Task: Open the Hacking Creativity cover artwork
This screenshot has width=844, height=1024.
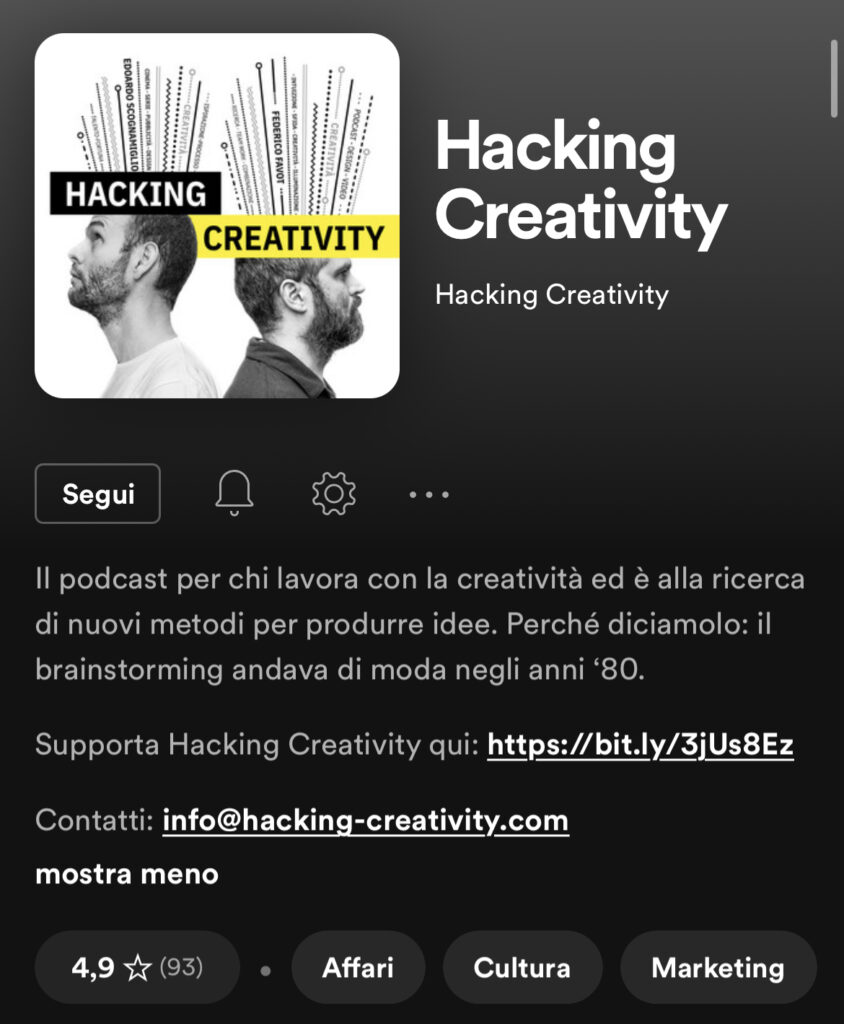Action: (217, 216)
